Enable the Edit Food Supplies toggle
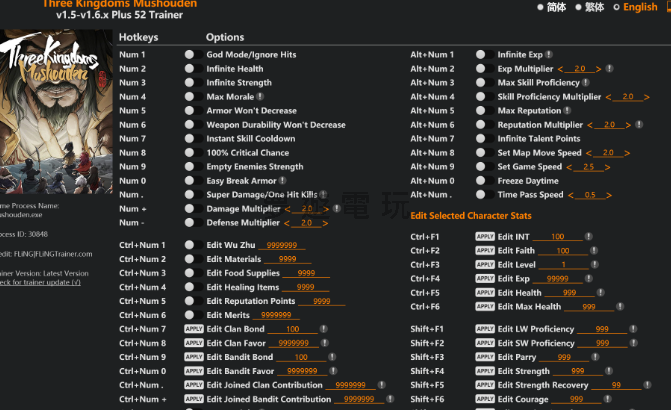 click(193, 273)
